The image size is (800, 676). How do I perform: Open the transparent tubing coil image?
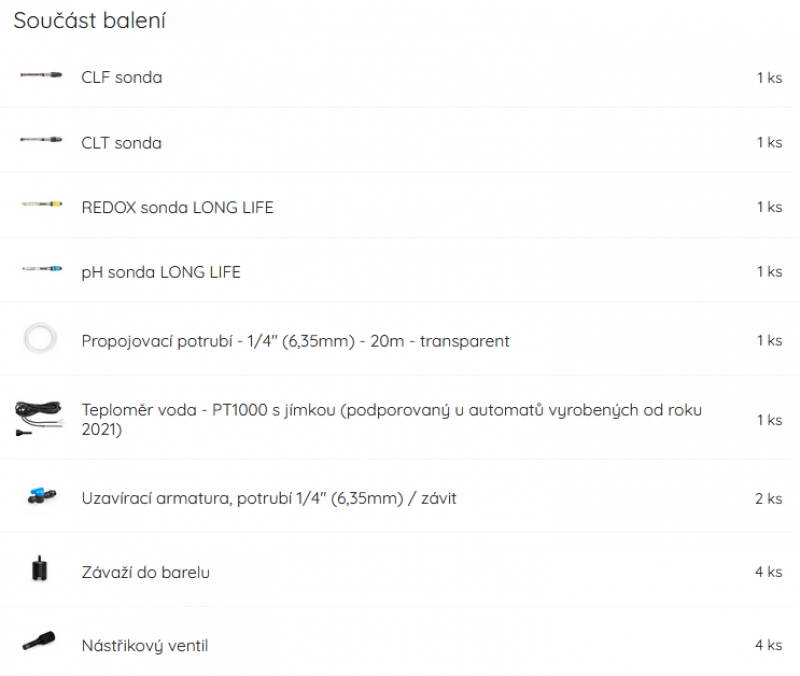[x=40, y=338]
